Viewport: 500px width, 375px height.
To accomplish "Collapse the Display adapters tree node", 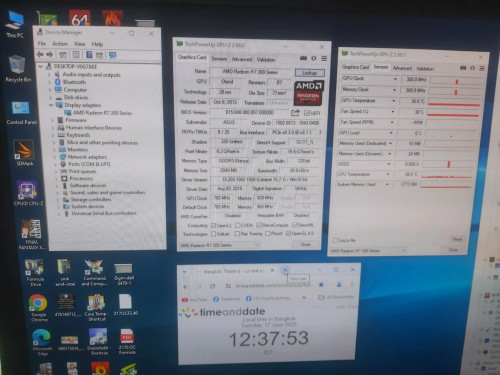I will point(51,105).
